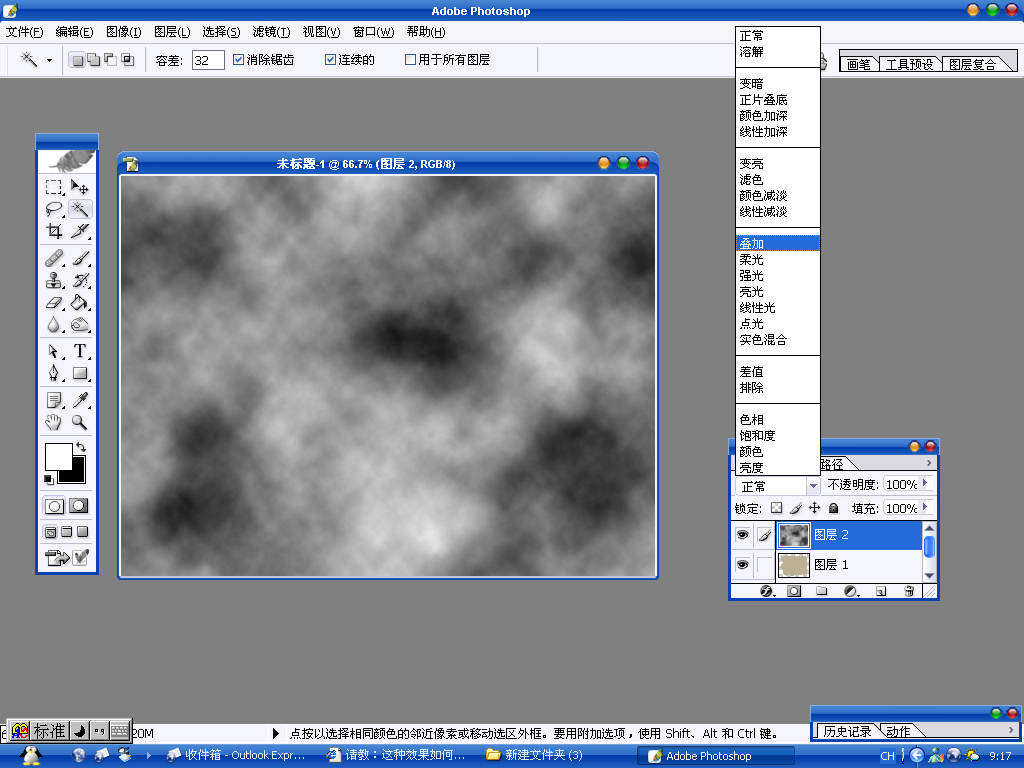The image size is (1024, 768).
Task: Switch to Standard mode button
Action: click(54, 506)
